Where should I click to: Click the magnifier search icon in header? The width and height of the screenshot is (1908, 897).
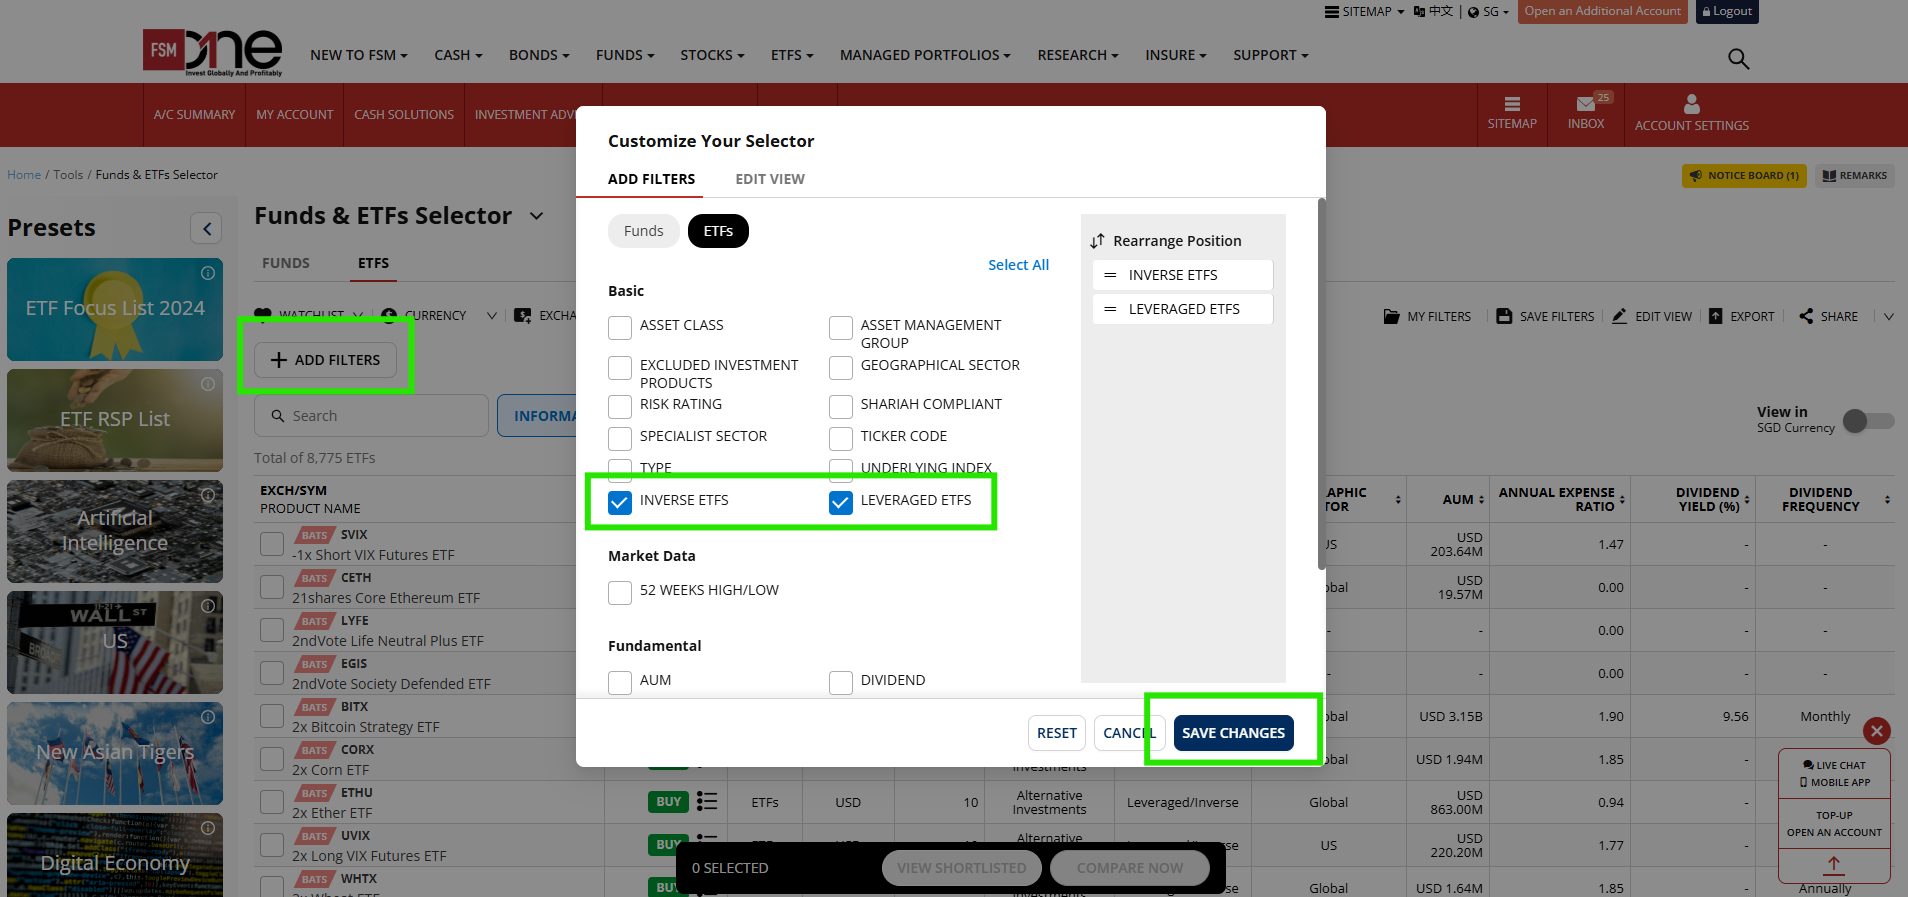coord(1738,59)
